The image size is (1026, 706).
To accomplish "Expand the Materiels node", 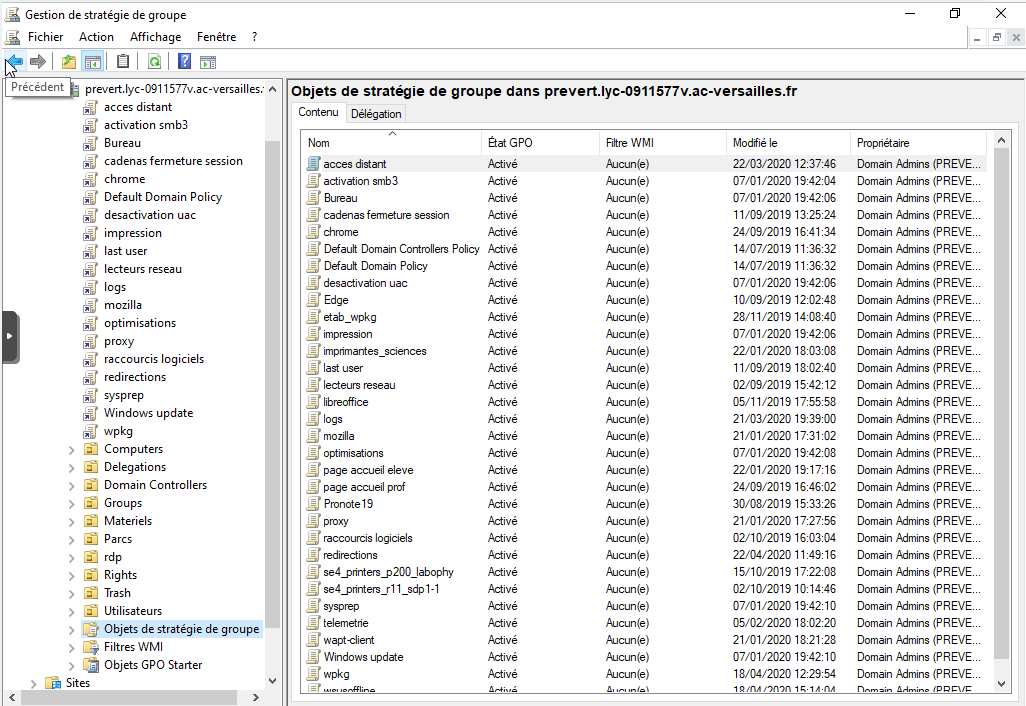I will pos(71,521).
